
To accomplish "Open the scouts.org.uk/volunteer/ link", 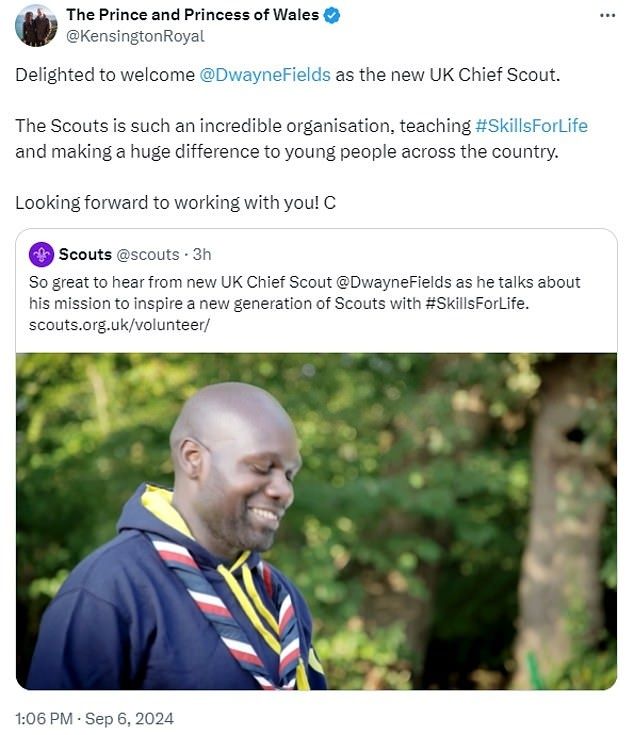I will coord(119,324).
